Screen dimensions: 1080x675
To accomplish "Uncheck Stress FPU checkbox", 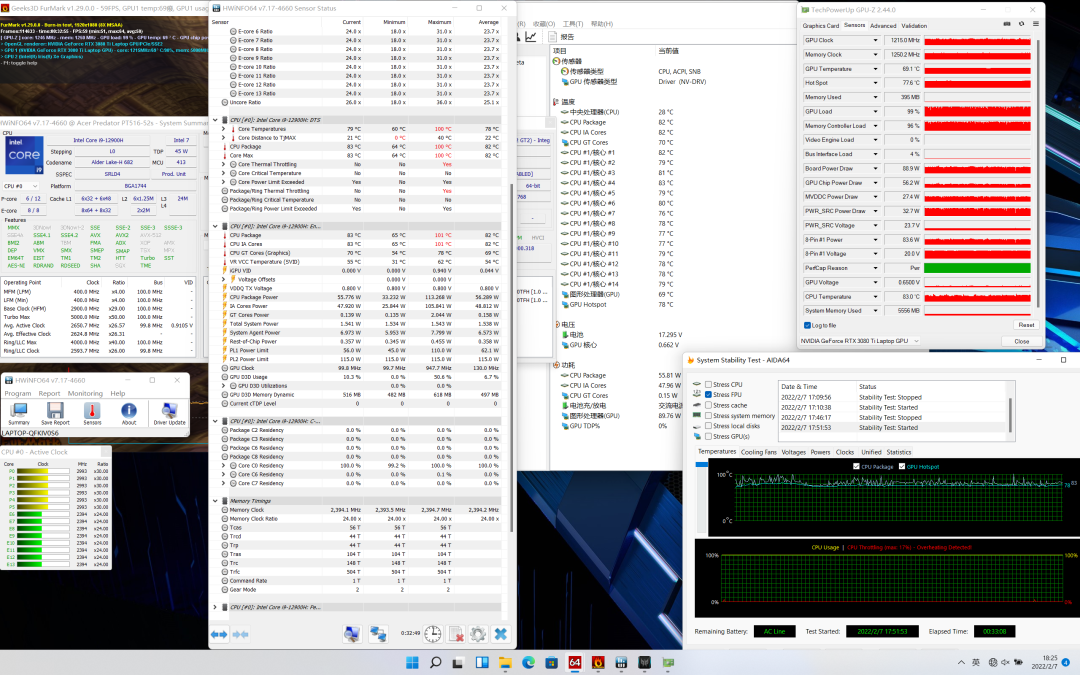I will click(708, 395).
